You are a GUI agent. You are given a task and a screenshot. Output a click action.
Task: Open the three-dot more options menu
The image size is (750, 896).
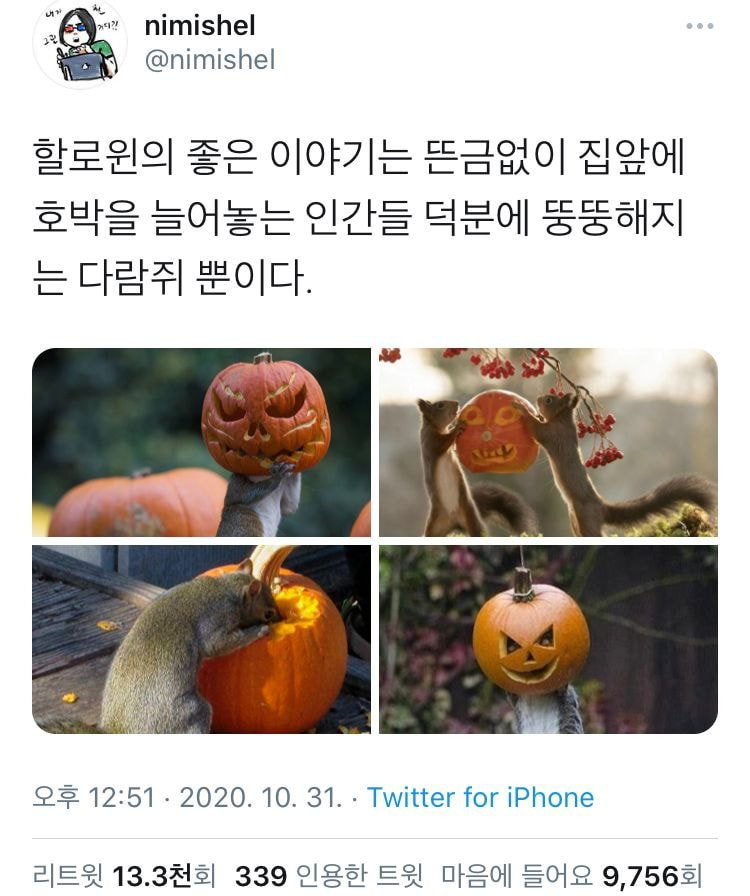[x=700, y=26]
